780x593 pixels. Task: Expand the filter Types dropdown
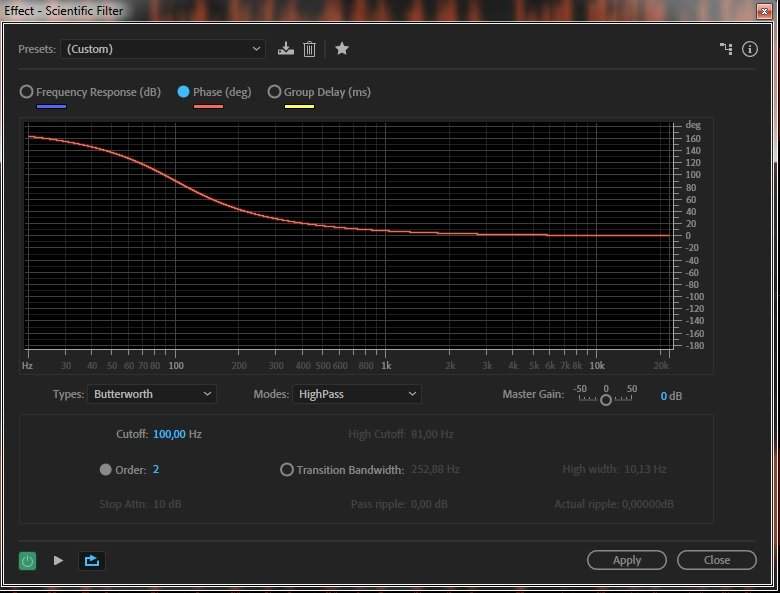point(152,394)
